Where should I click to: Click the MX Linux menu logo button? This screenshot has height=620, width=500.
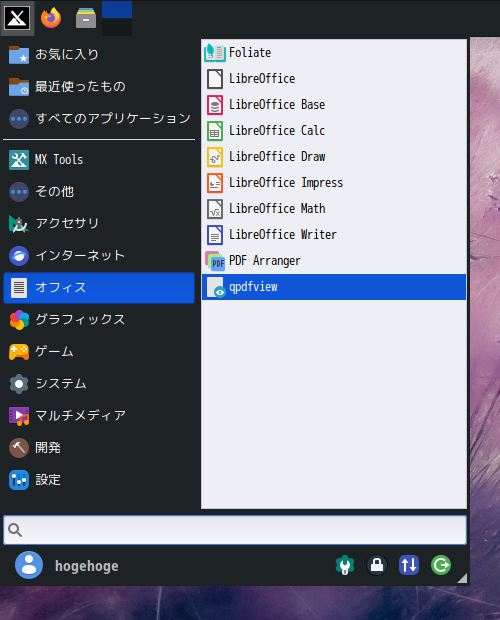pos(17,18)
